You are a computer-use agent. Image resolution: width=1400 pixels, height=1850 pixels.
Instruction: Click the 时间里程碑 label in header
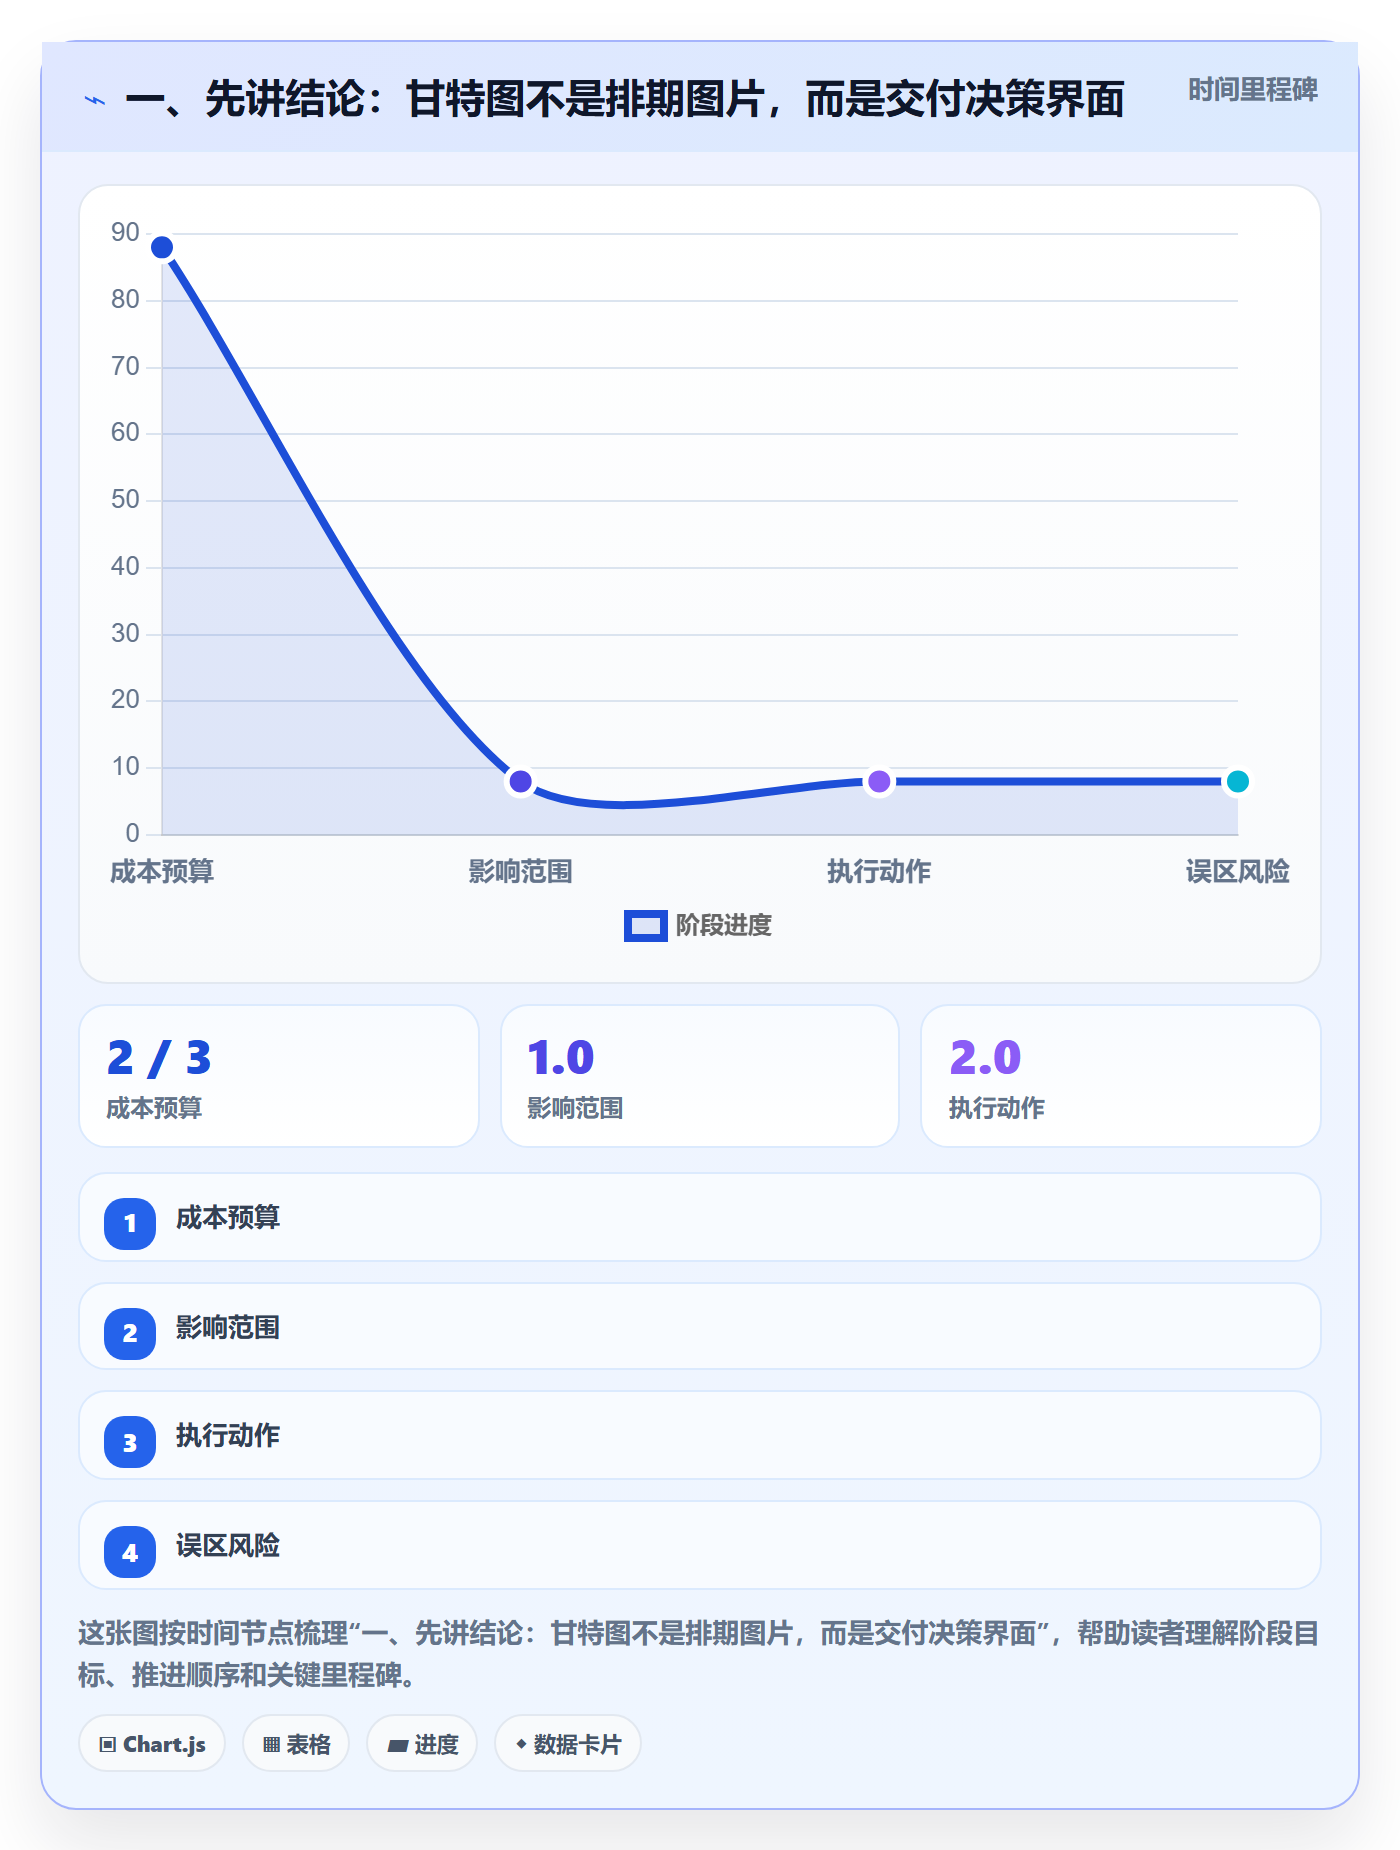(x=1252, y=90)
